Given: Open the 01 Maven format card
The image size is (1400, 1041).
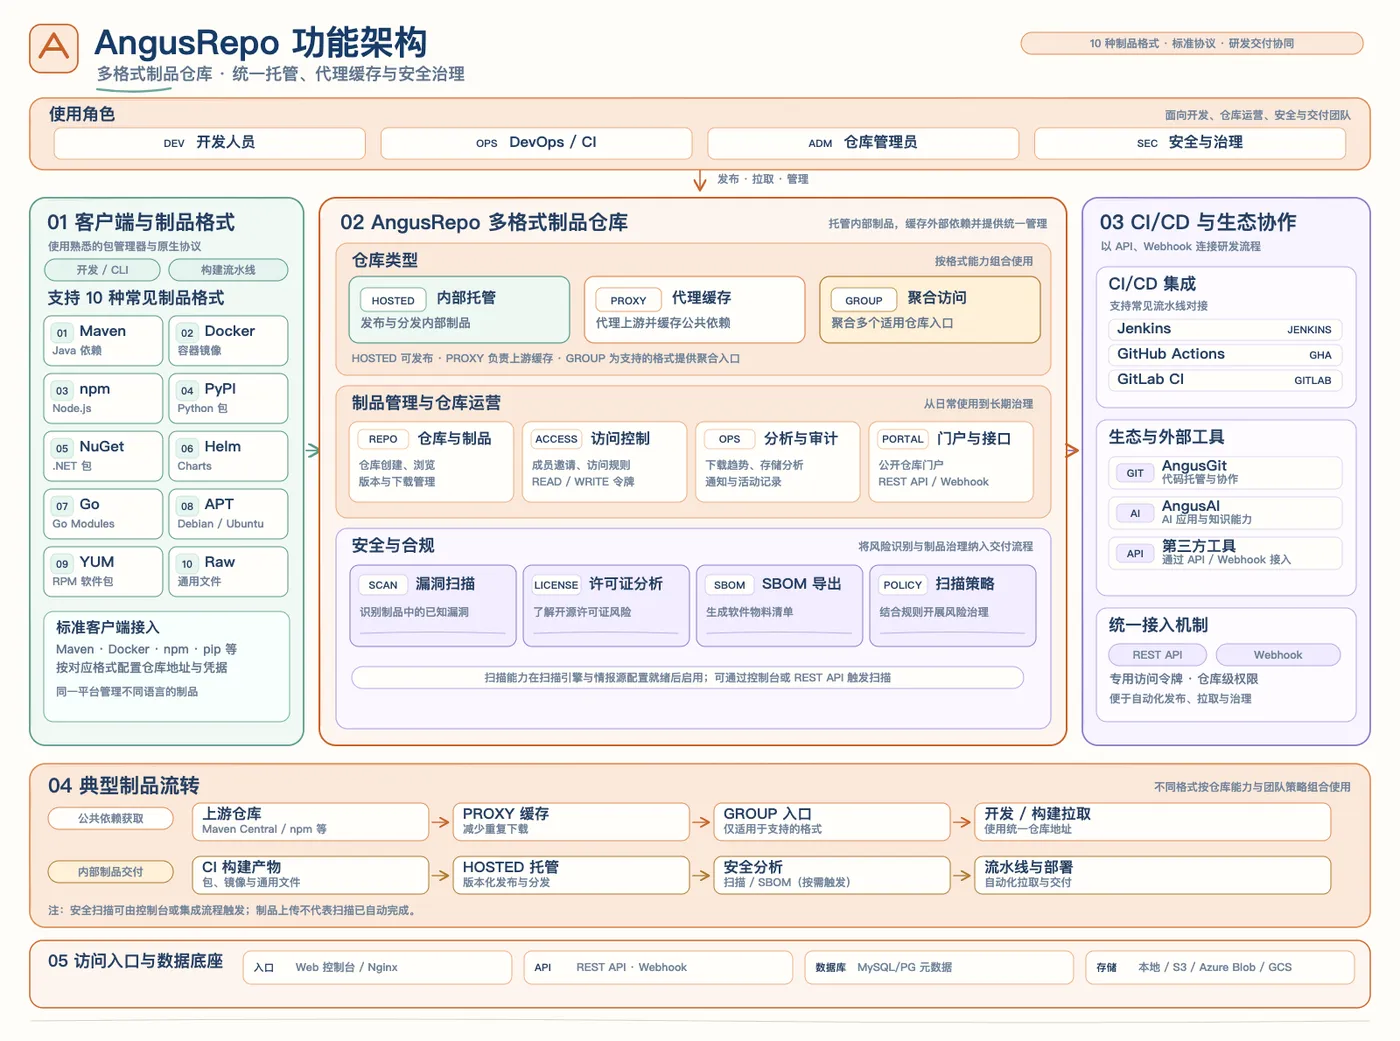Looking at the screenshot, I should point(103,340).
